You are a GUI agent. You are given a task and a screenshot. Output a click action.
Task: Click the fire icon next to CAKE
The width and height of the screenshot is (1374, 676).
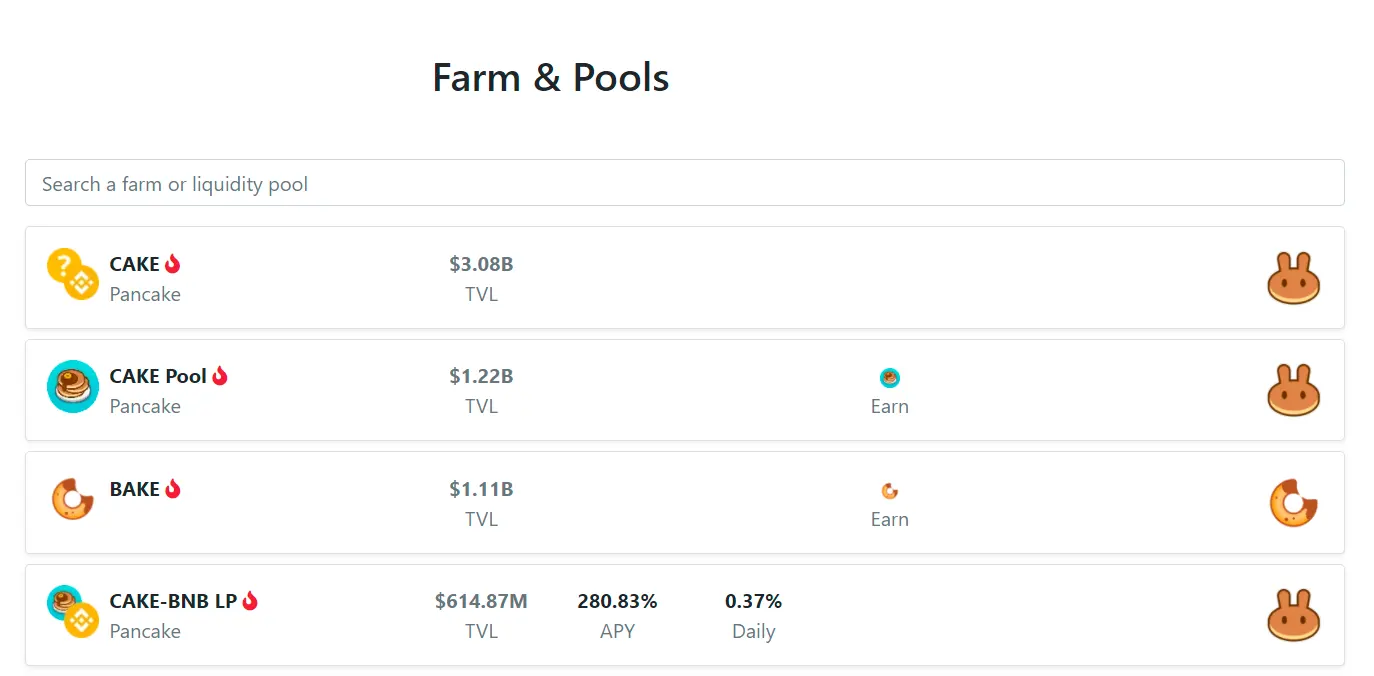173,264
